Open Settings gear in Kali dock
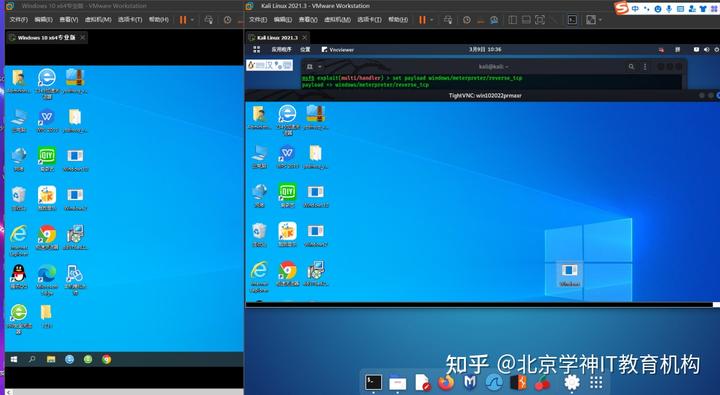The image size is (720, 395). 572,382
